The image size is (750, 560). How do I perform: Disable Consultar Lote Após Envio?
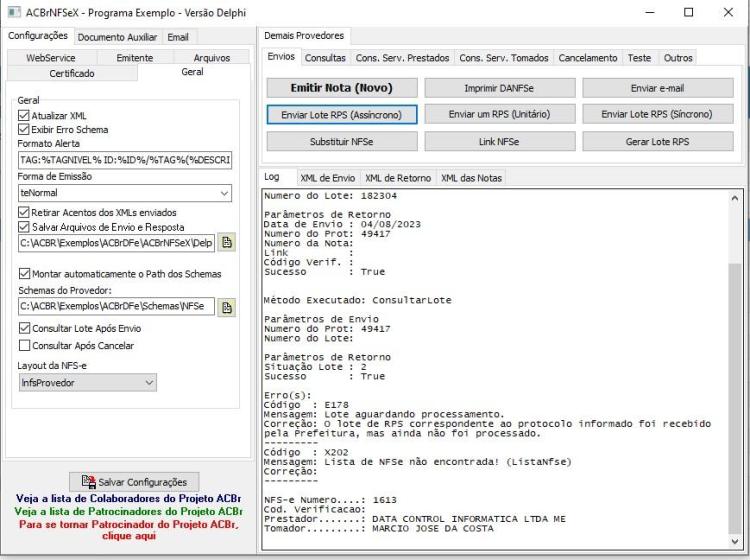pyautogui.click(x=24, y=328)
